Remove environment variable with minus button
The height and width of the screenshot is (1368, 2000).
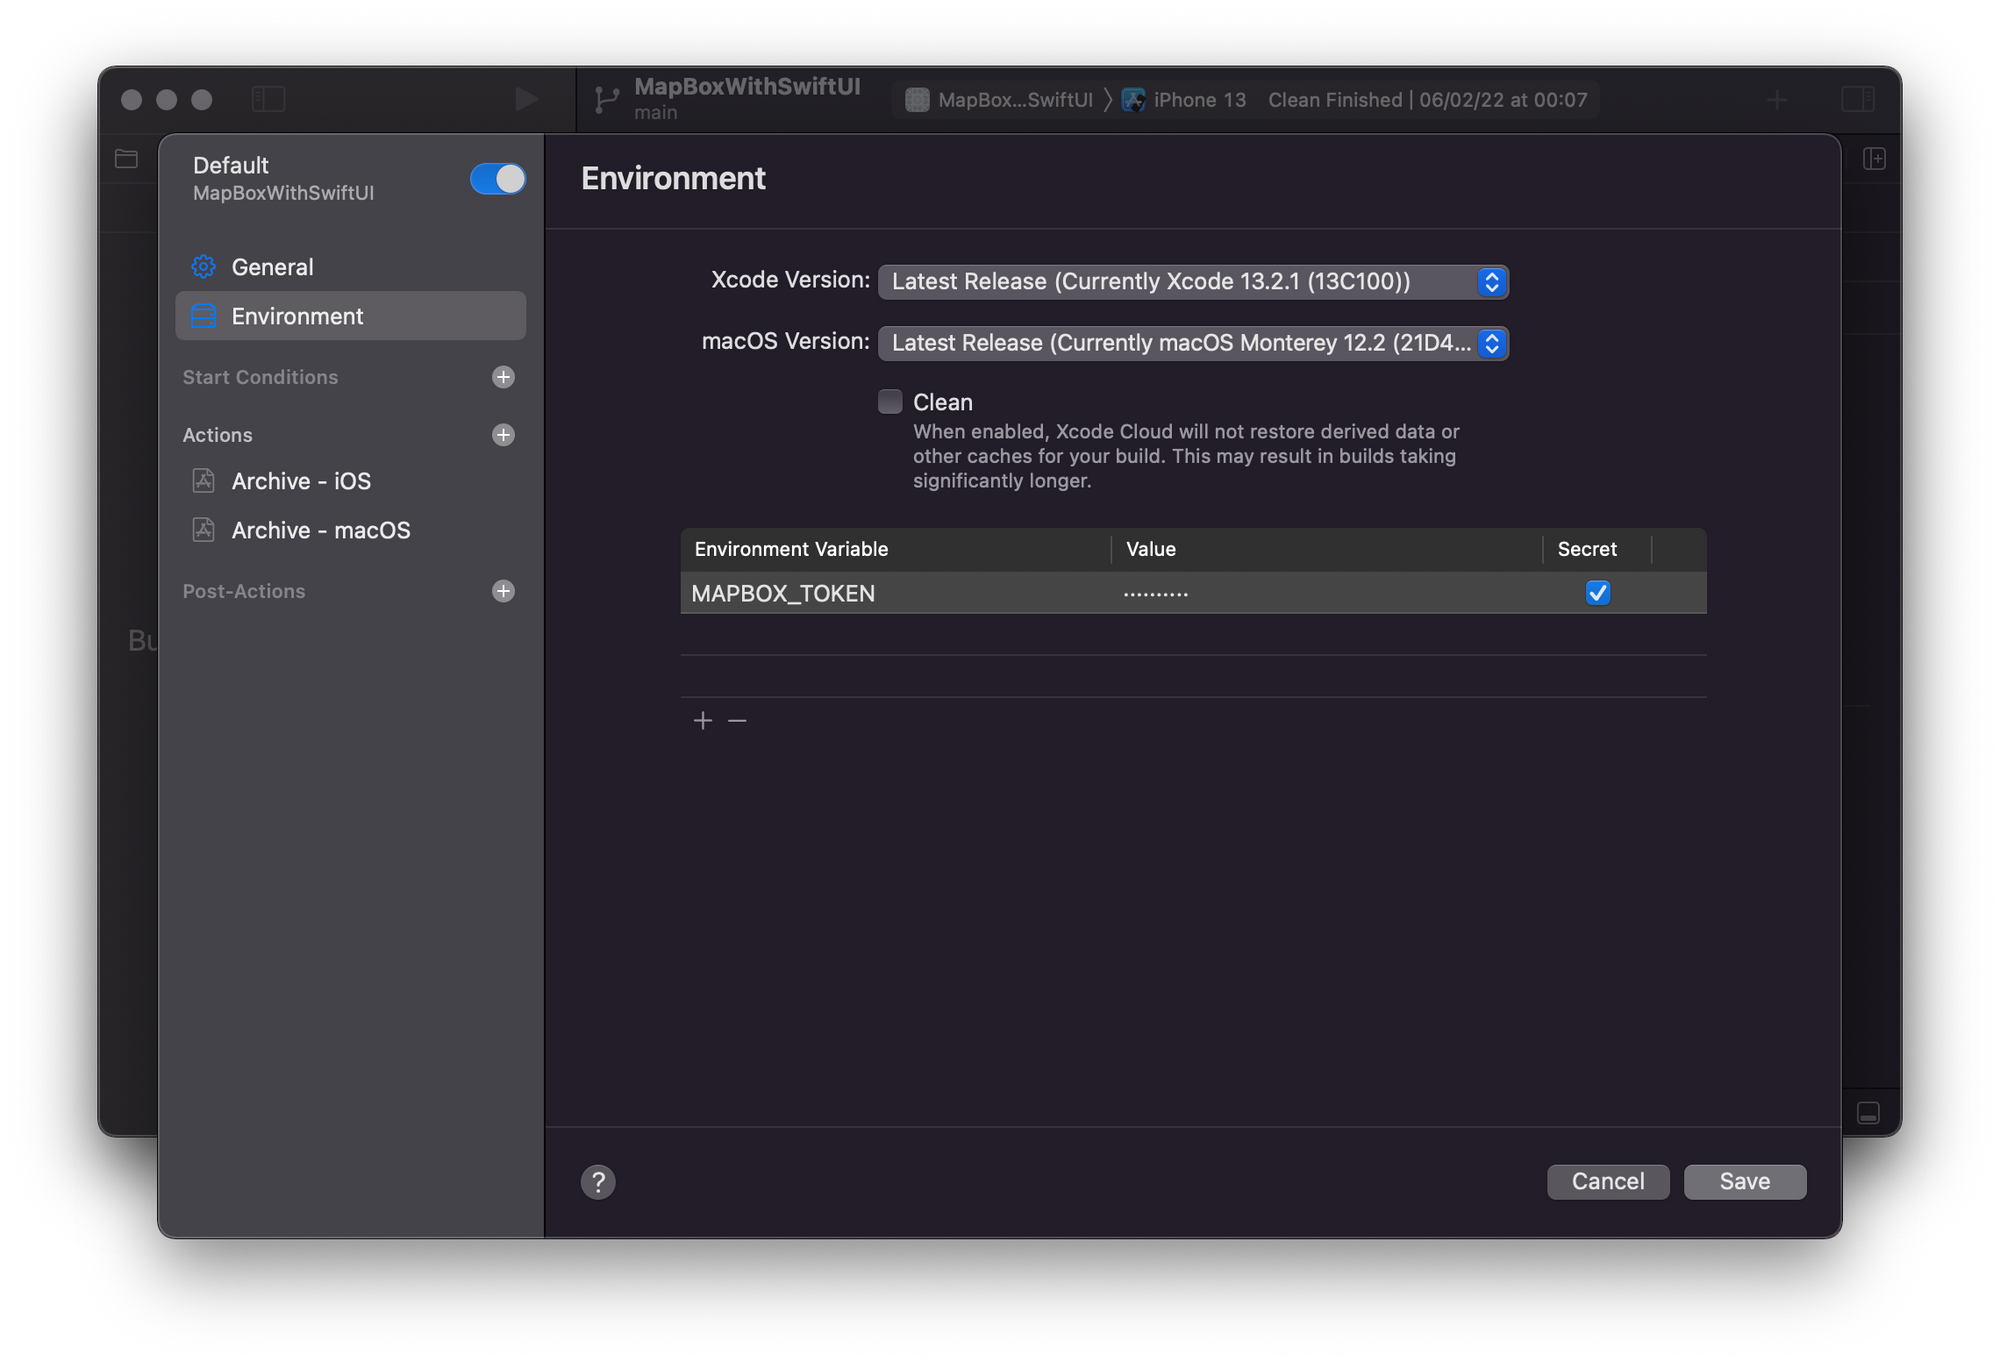tap(737, 721)
